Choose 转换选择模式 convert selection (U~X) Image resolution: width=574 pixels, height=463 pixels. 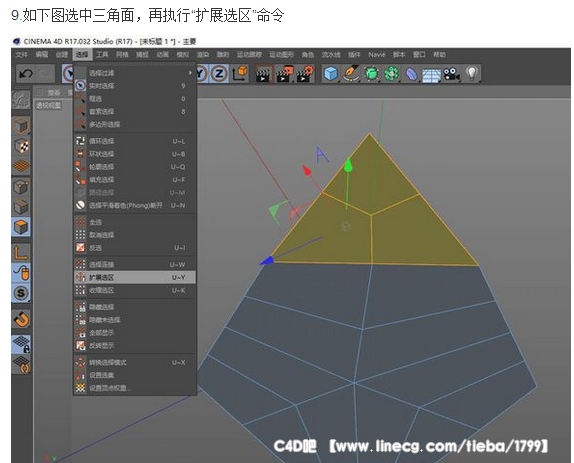[x=135, y=362]
